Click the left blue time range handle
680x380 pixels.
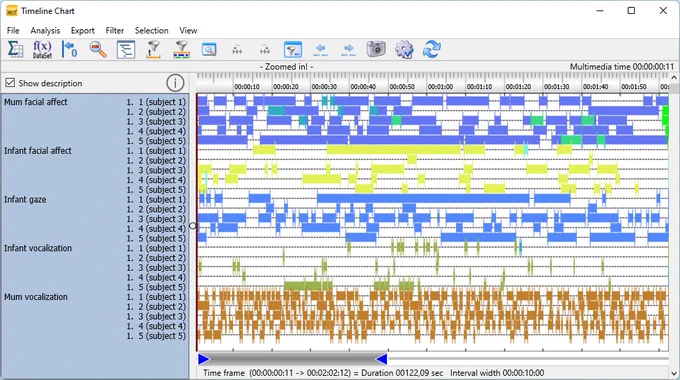click(204, 359)
